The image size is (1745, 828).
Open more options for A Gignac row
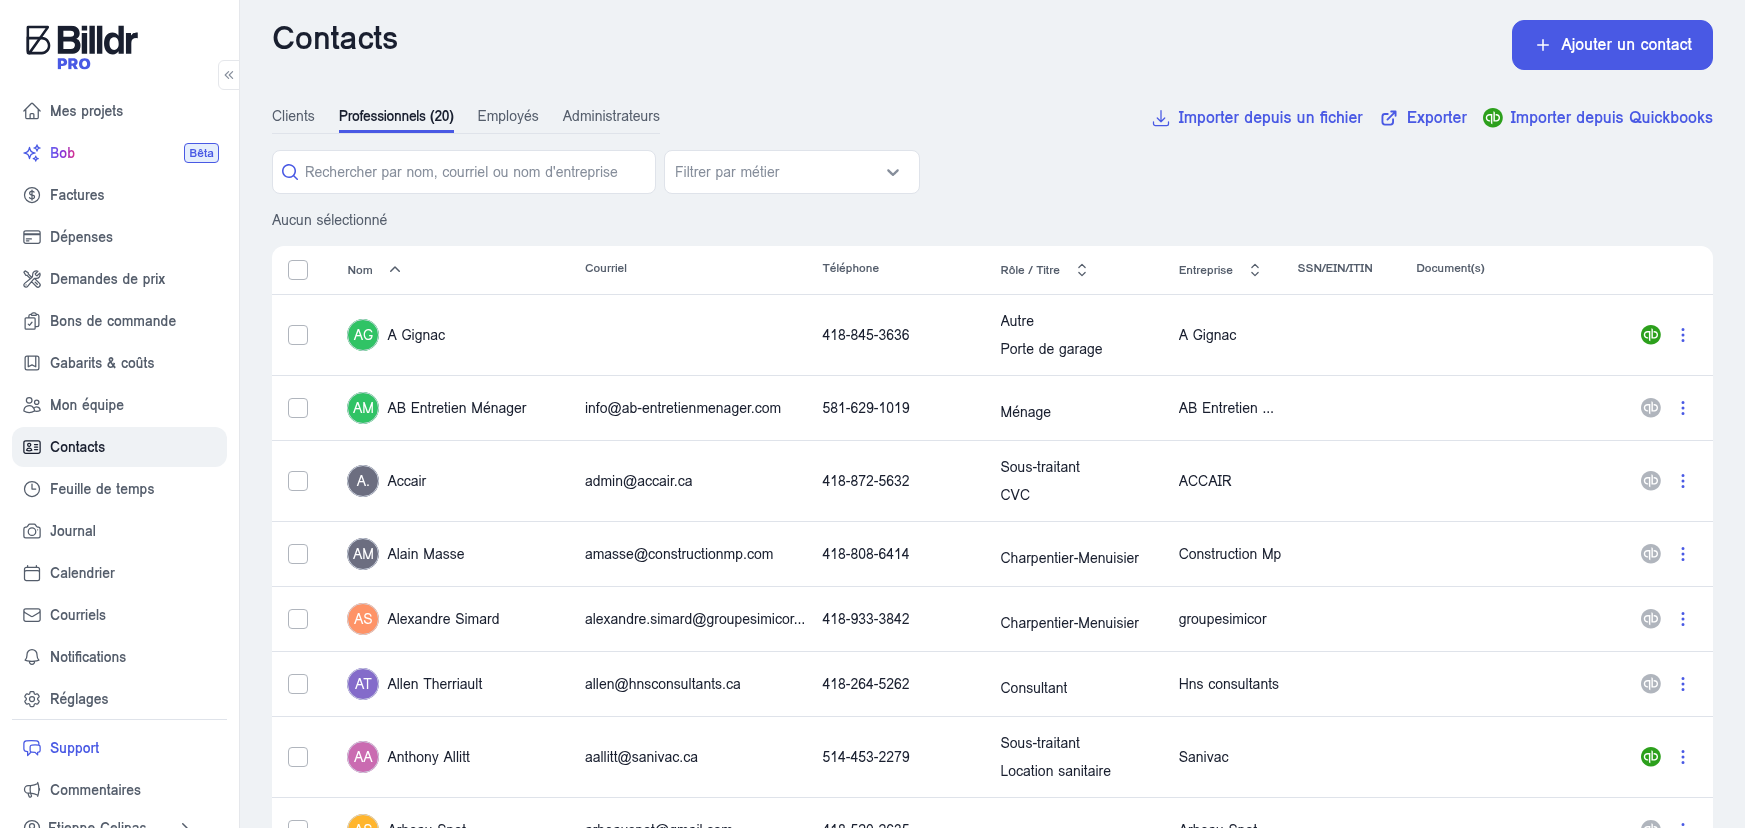(x=1683, y=335)
